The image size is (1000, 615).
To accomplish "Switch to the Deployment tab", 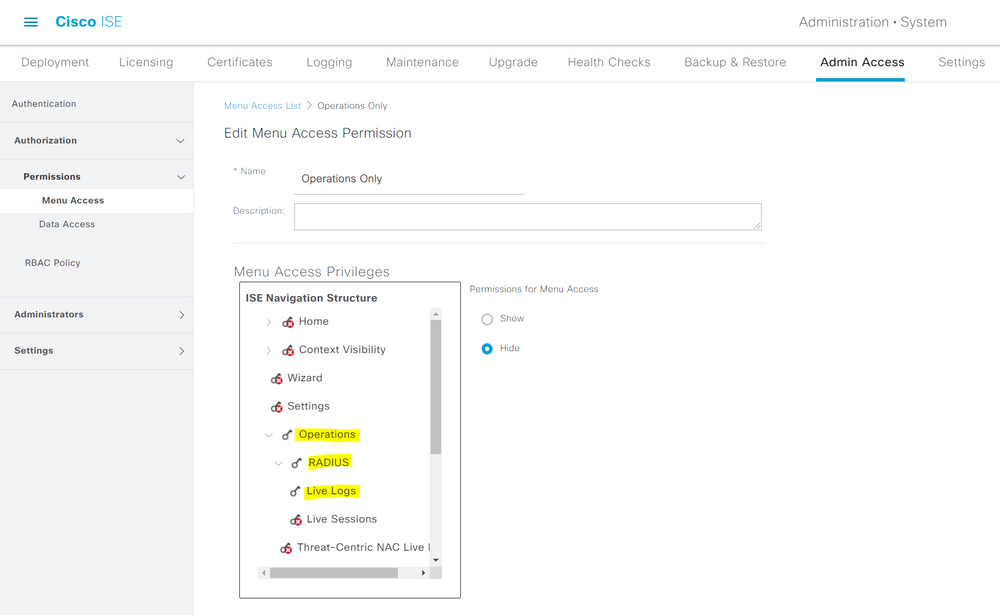I will point(54,62).
